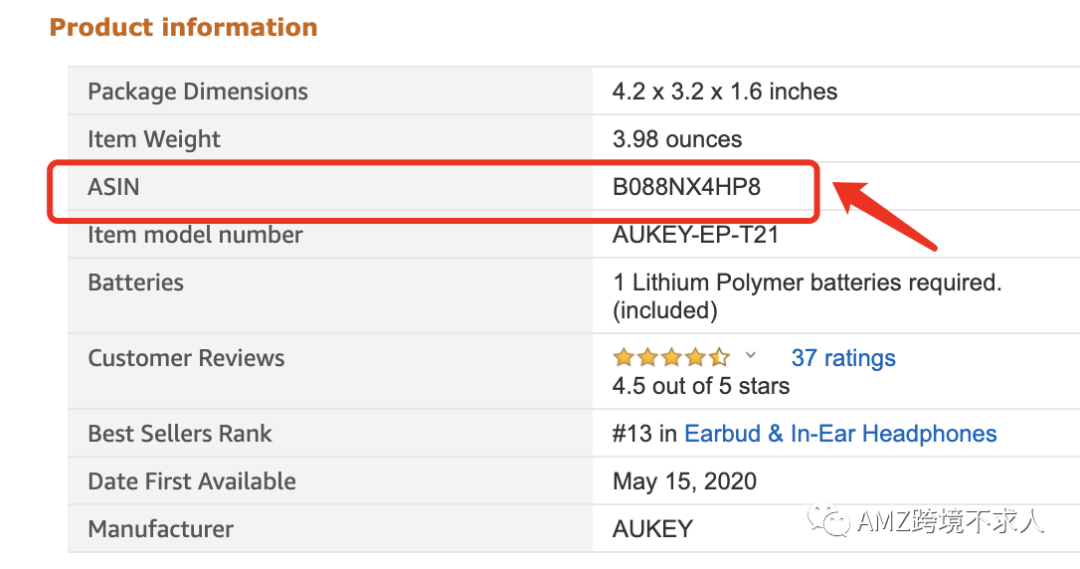This screenshot has height=569, width=1080.
Task: Click the Customer Reviews label
Action: [186, 358]
